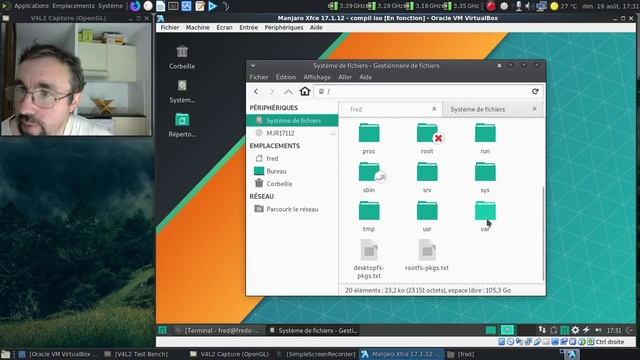Open the file manager window menu chevron
The height and width of the screenshot is (360, 640).
point(253,65)
